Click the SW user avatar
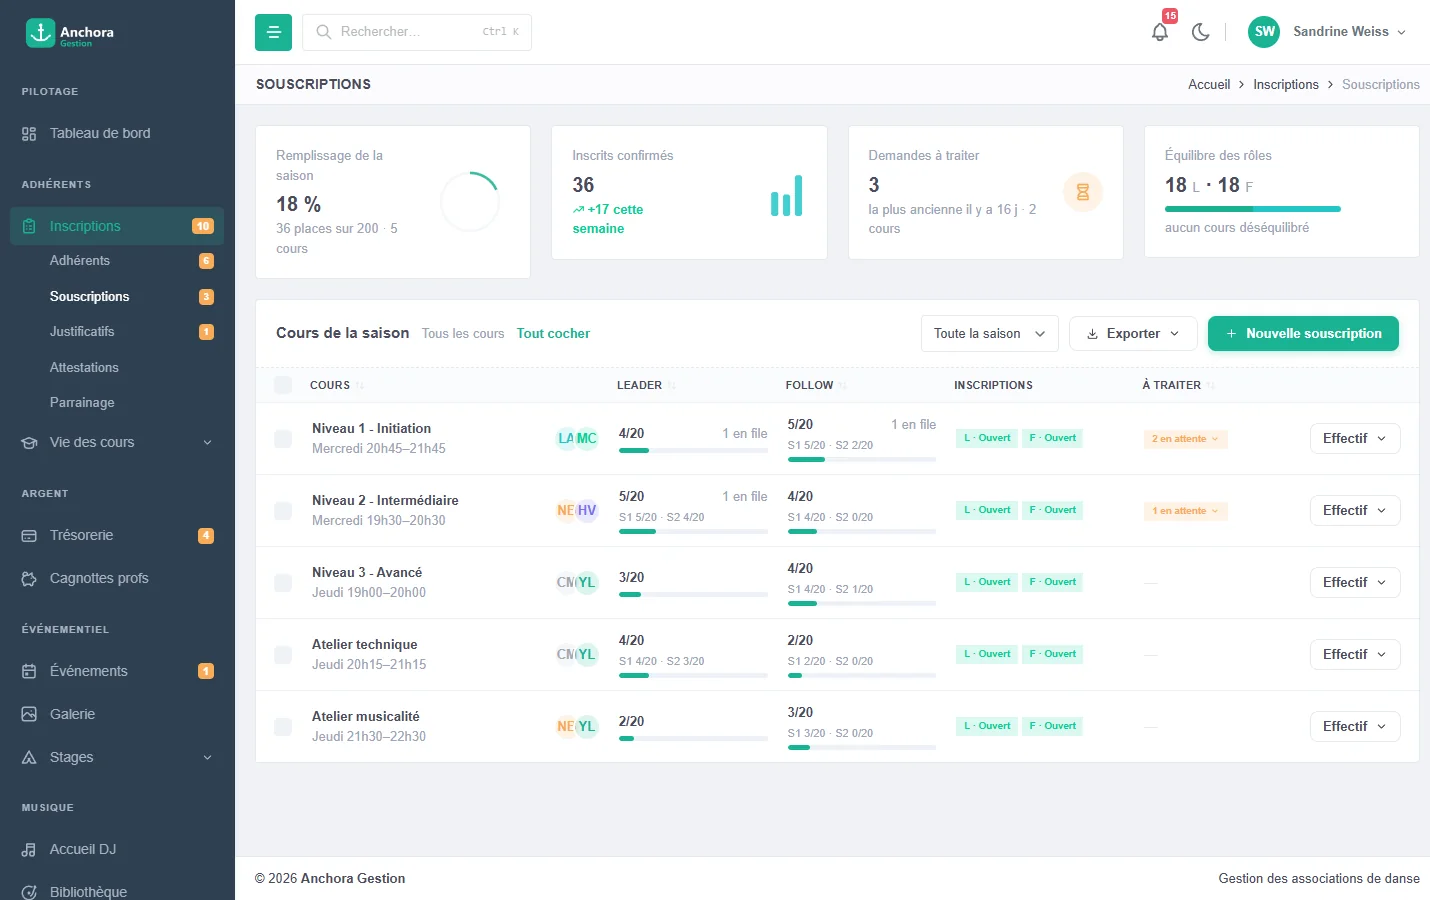 [x=1264, y=32]
